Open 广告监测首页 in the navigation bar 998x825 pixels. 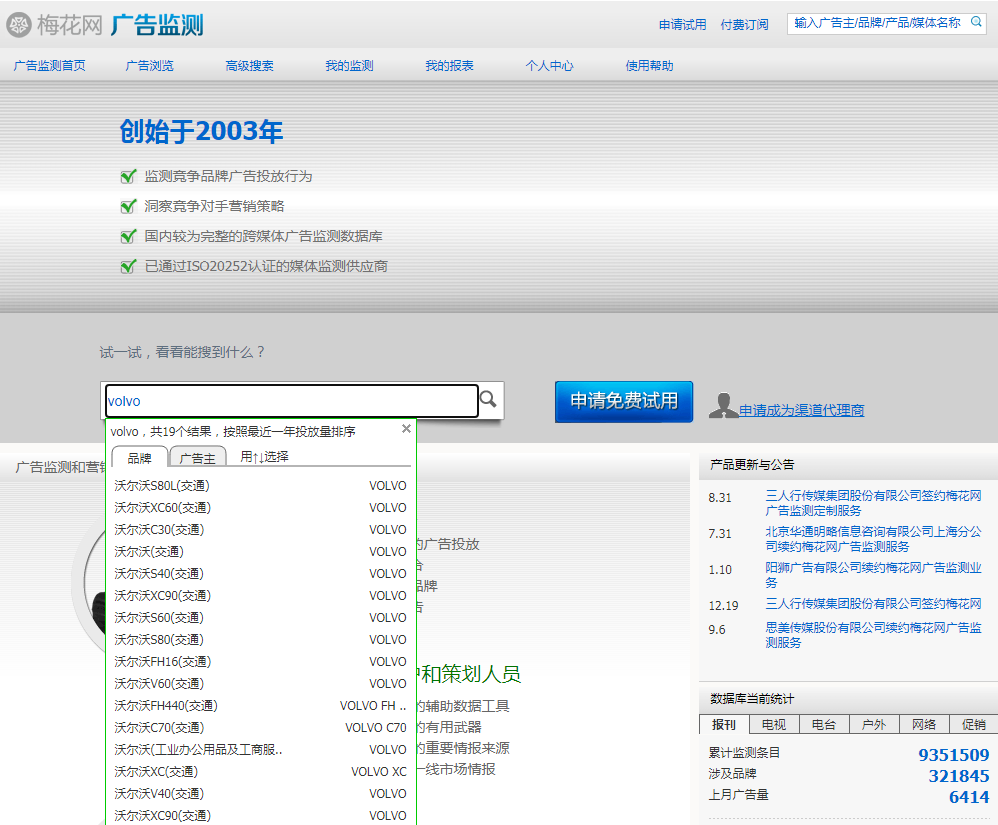click(50, 66)
